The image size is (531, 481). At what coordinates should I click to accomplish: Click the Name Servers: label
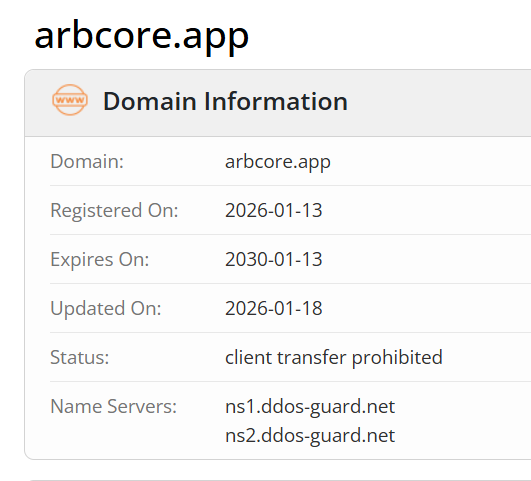click(113, 406)
